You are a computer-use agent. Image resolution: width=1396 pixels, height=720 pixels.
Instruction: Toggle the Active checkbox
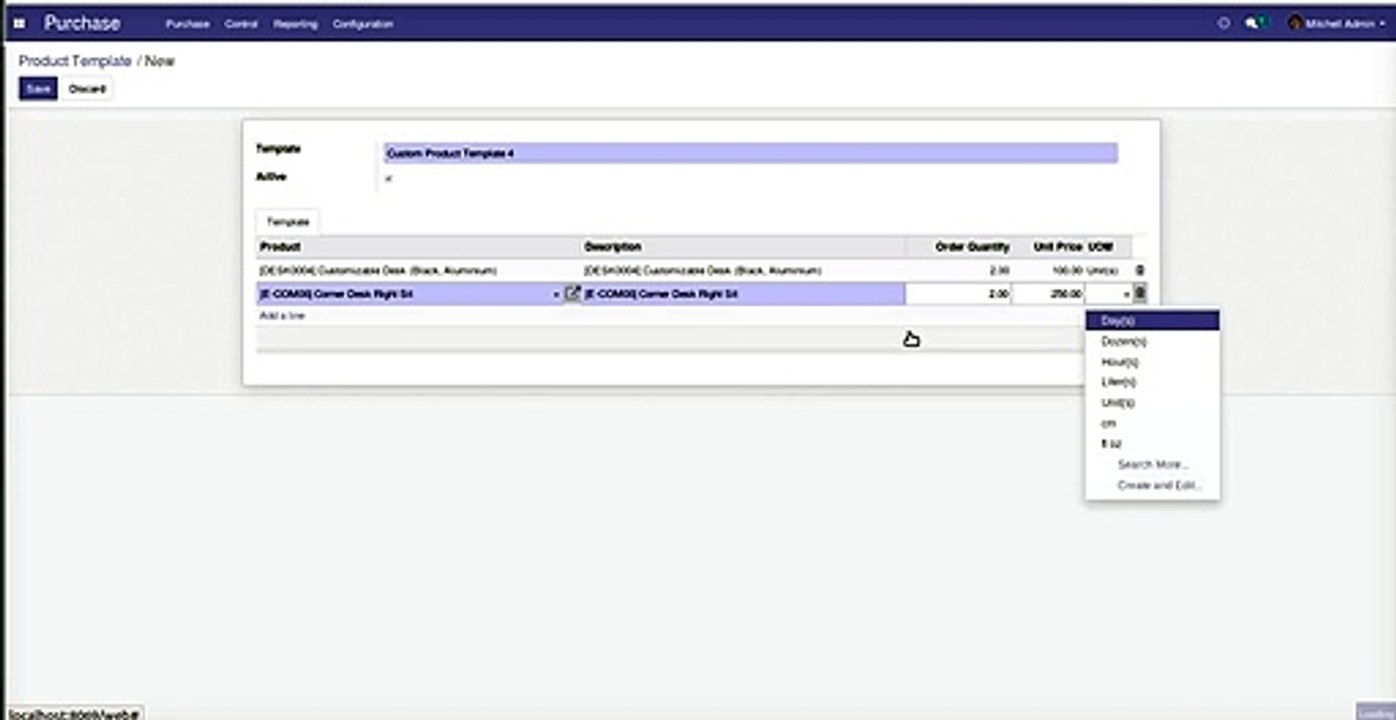point(389,179)
